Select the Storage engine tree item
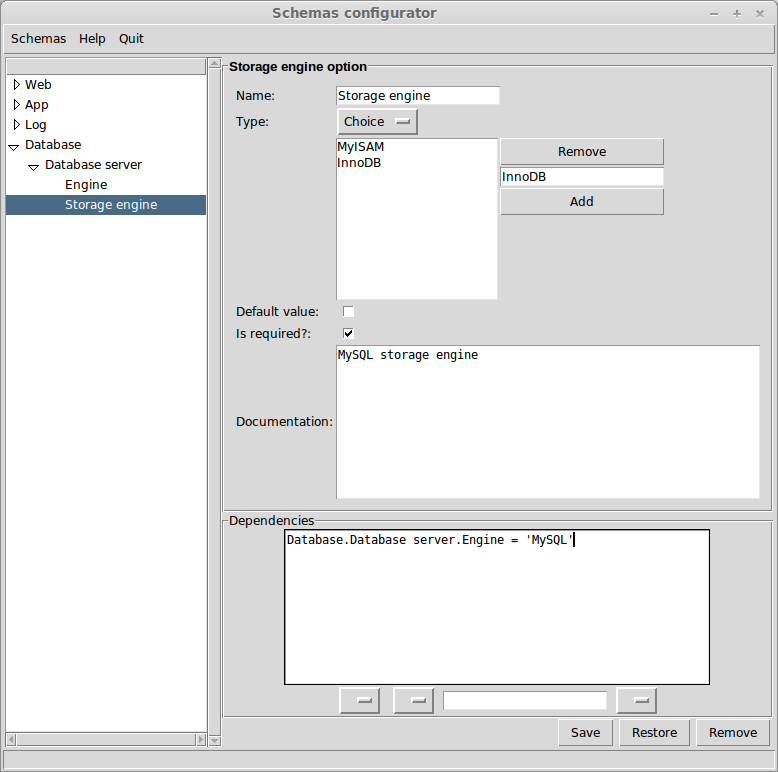Viewport: 778px width, 772px height. tap(106, 205)
